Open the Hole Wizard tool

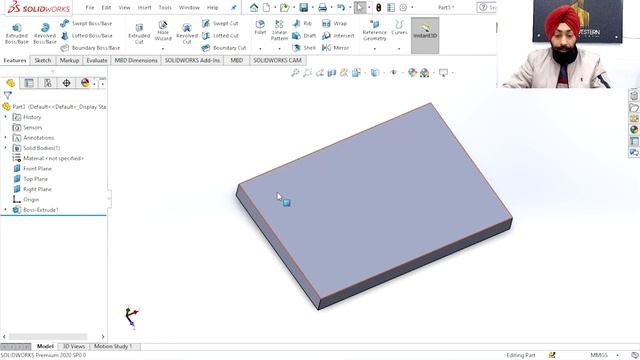[x=163, y=31]
